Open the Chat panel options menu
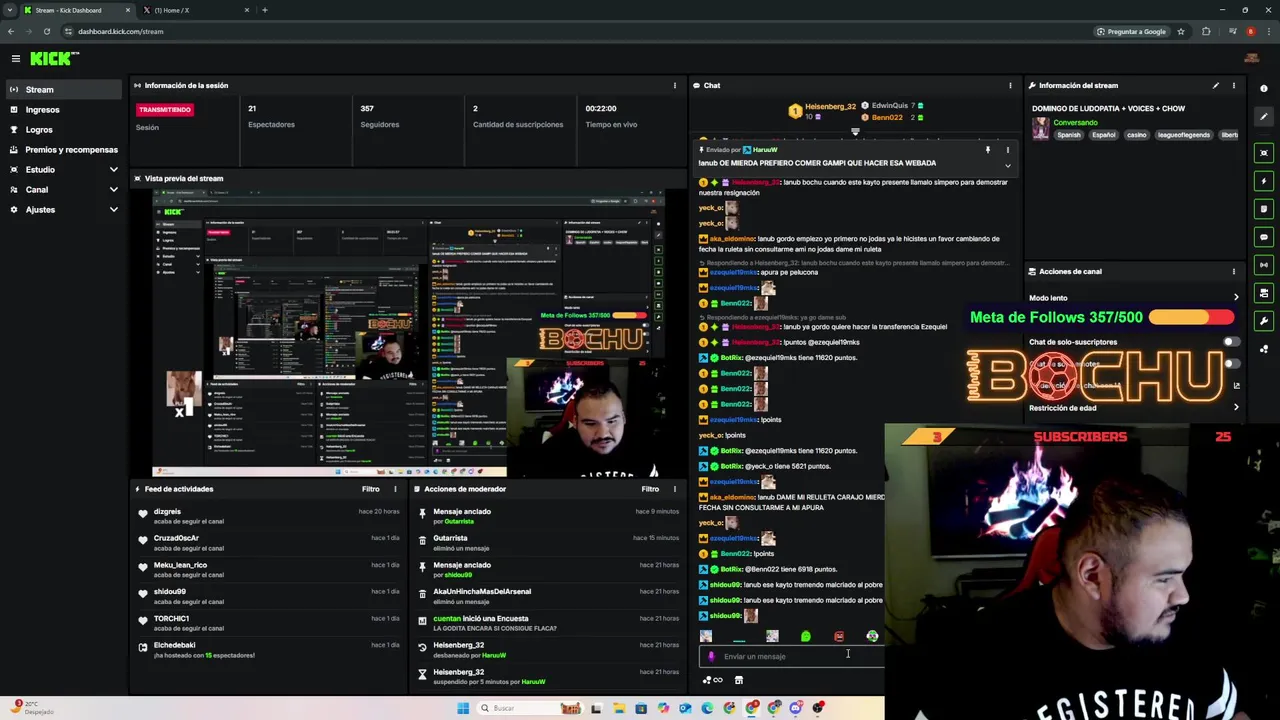Viewport: 1280px width, 720px height. click(x=1010, y=86)
